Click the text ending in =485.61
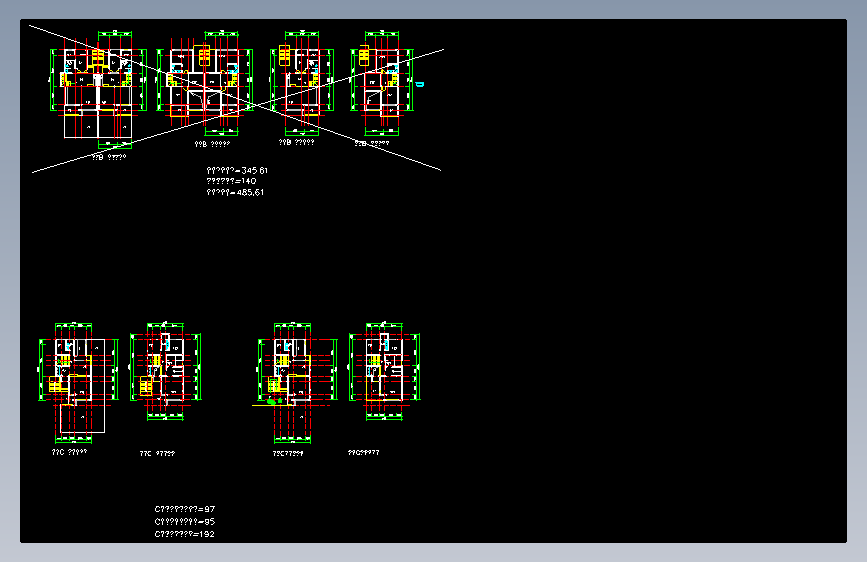The width and height of the screenshot is (867, 562). (235, 192)
